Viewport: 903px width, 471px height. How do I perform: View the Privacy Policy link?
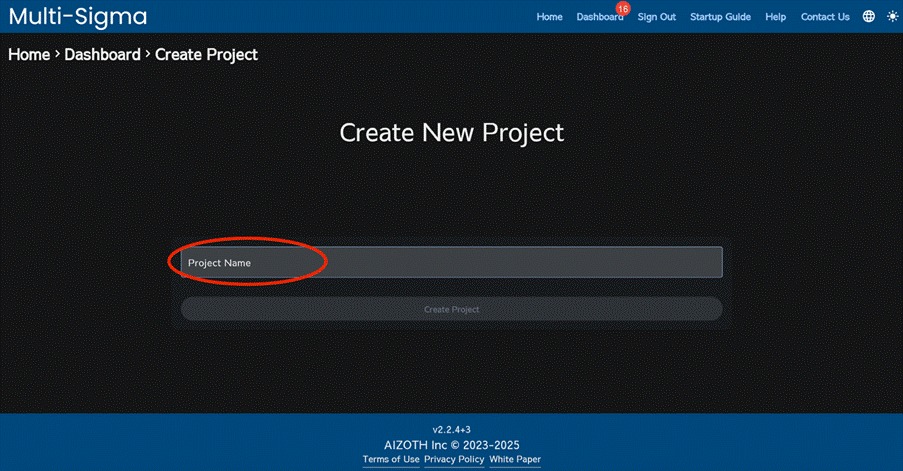click(x=454, y=459)
